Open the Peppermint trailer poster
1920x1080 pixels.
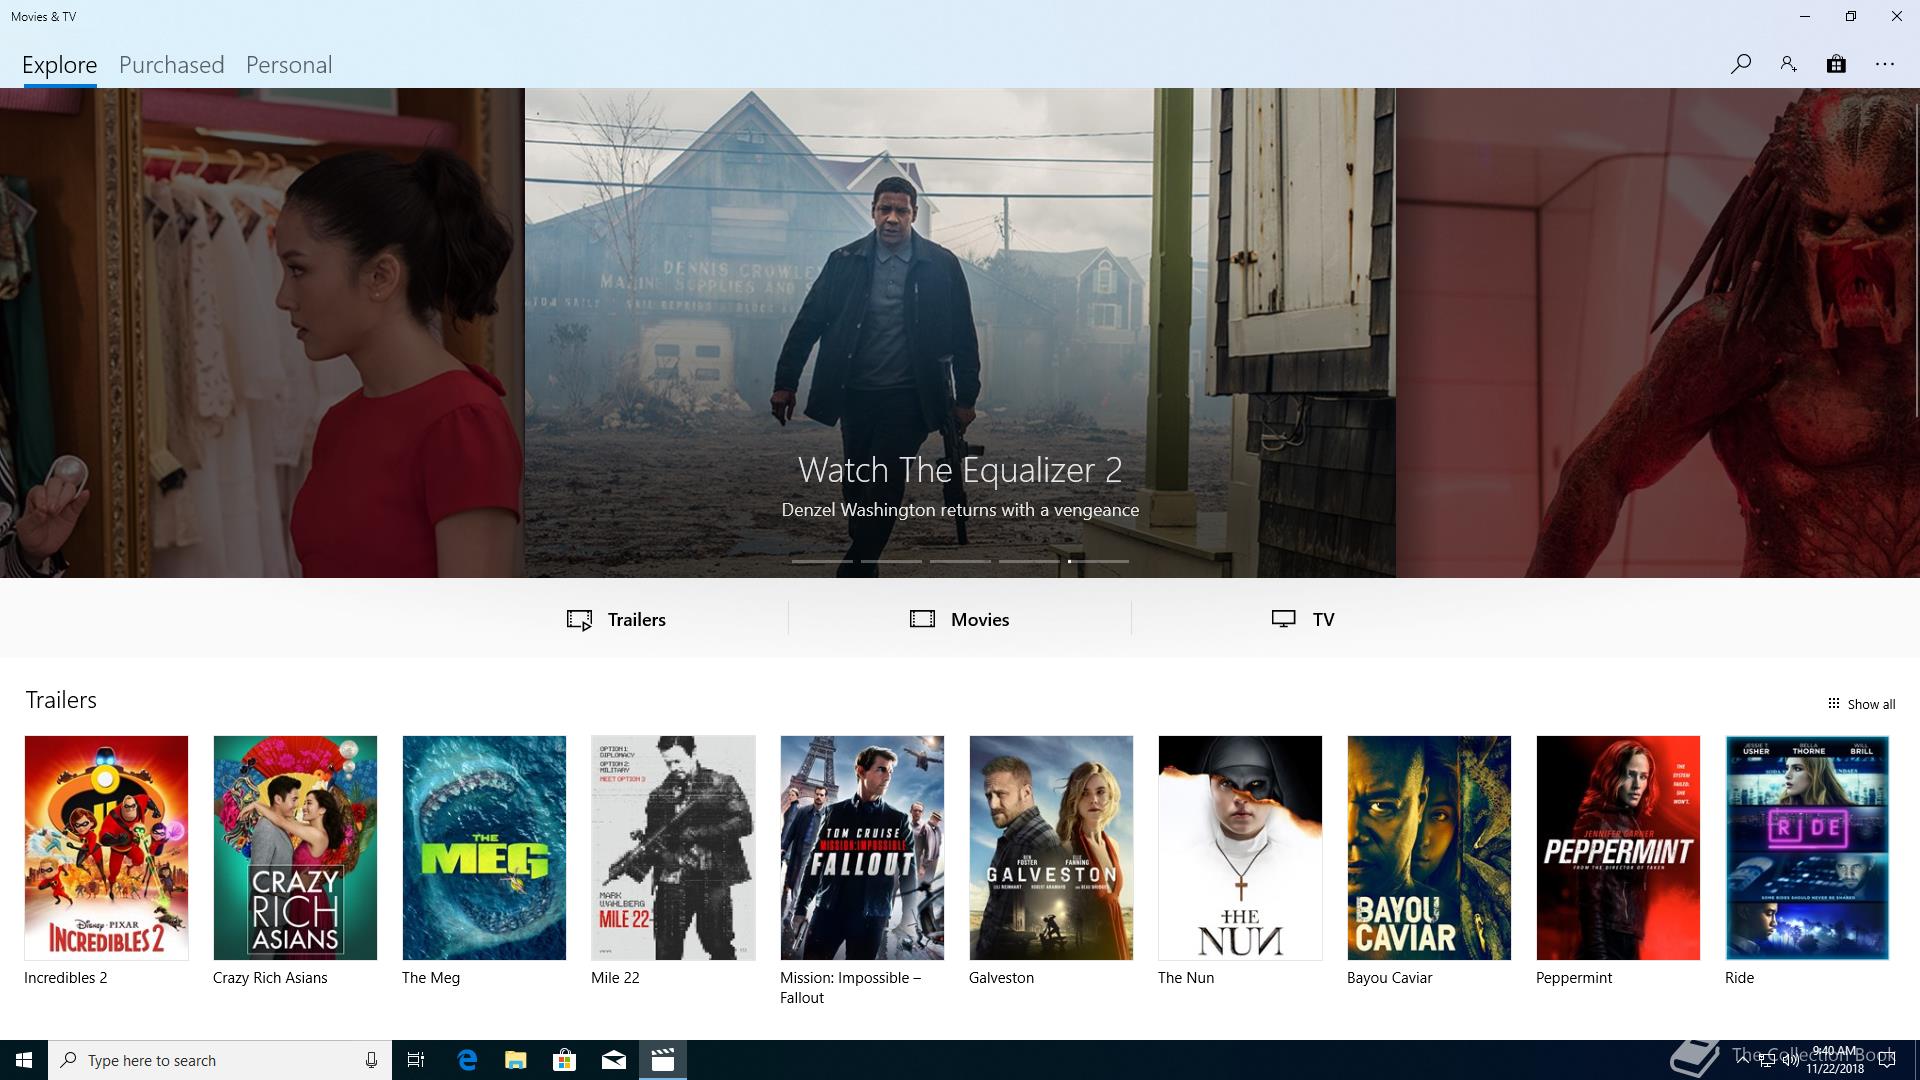pos(1618,848)
